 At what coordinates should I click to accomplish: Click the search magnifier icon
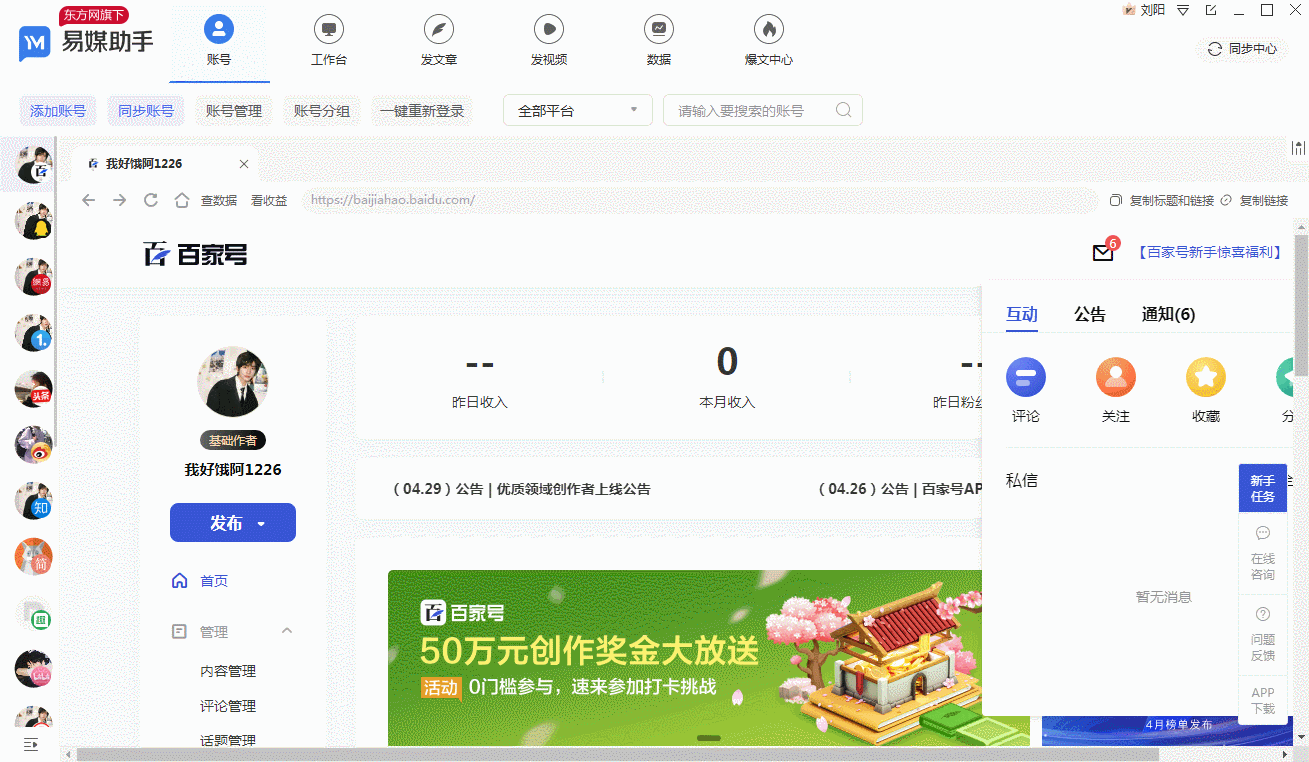pos(843,110)
